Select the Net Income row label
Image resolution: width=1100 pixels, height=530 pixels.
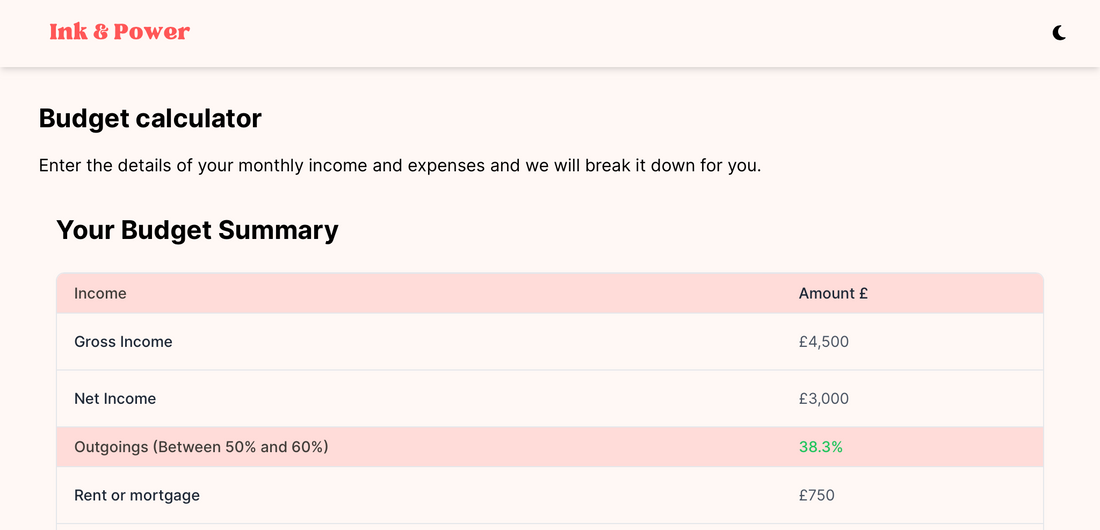(115, 399)
